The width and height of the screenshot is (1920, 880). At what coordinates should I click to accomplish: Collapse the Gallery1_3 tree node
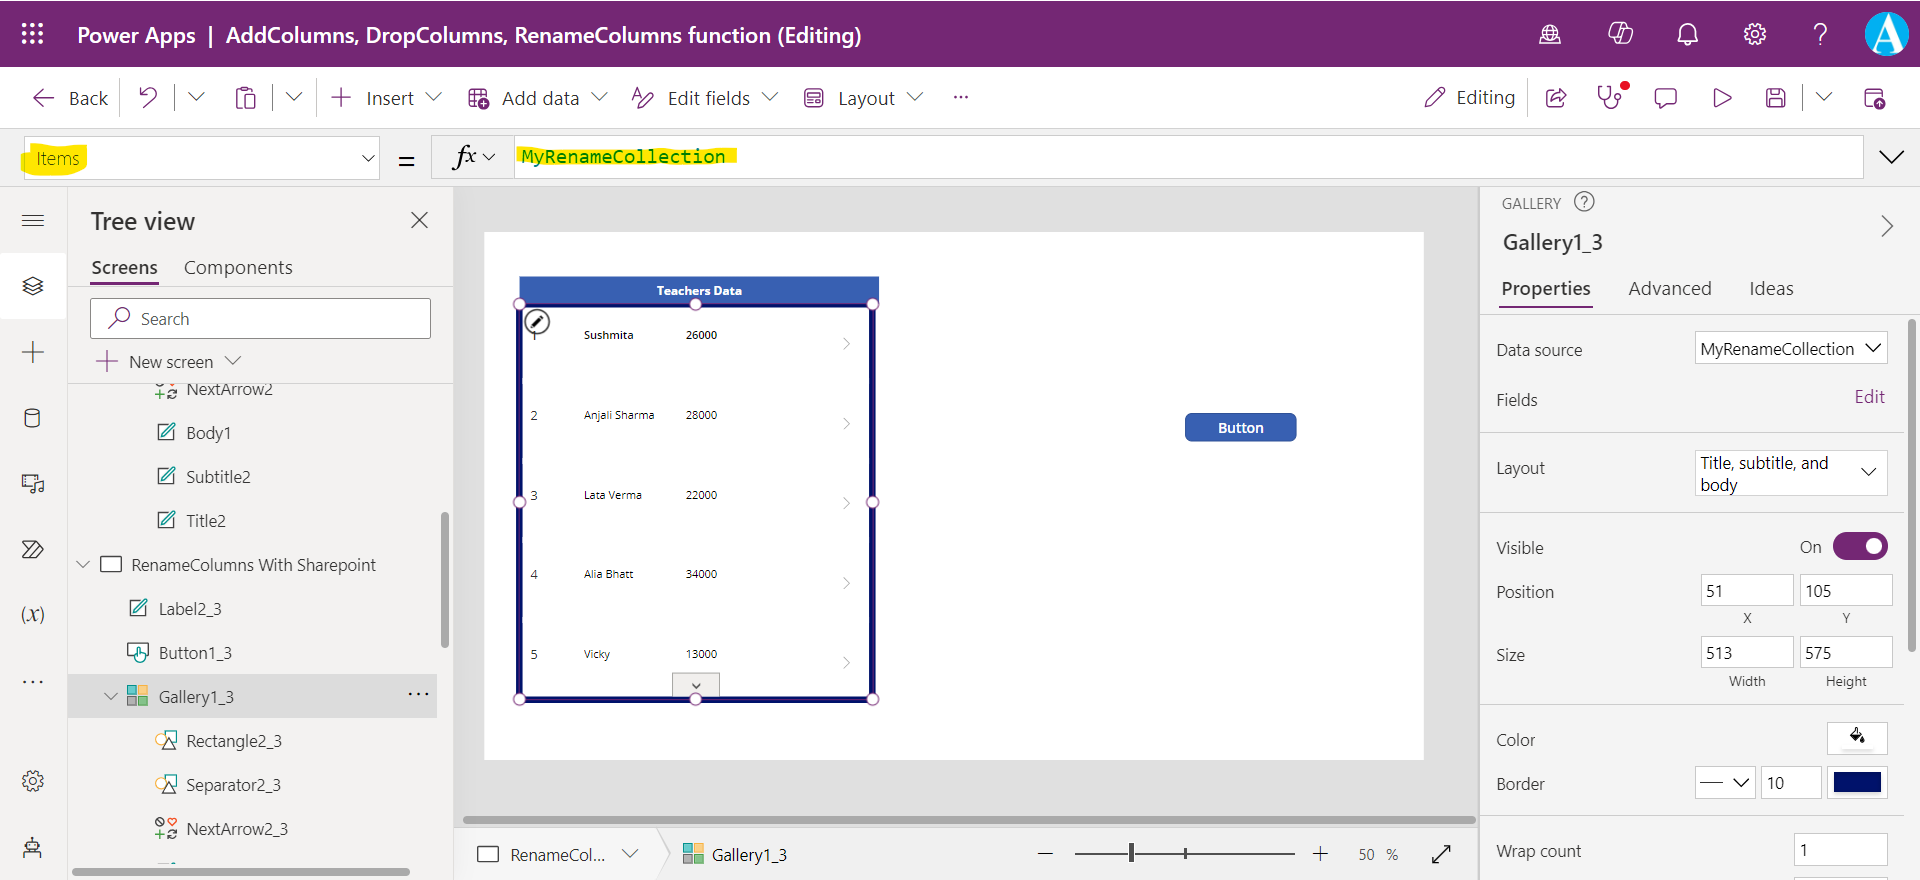111,697
